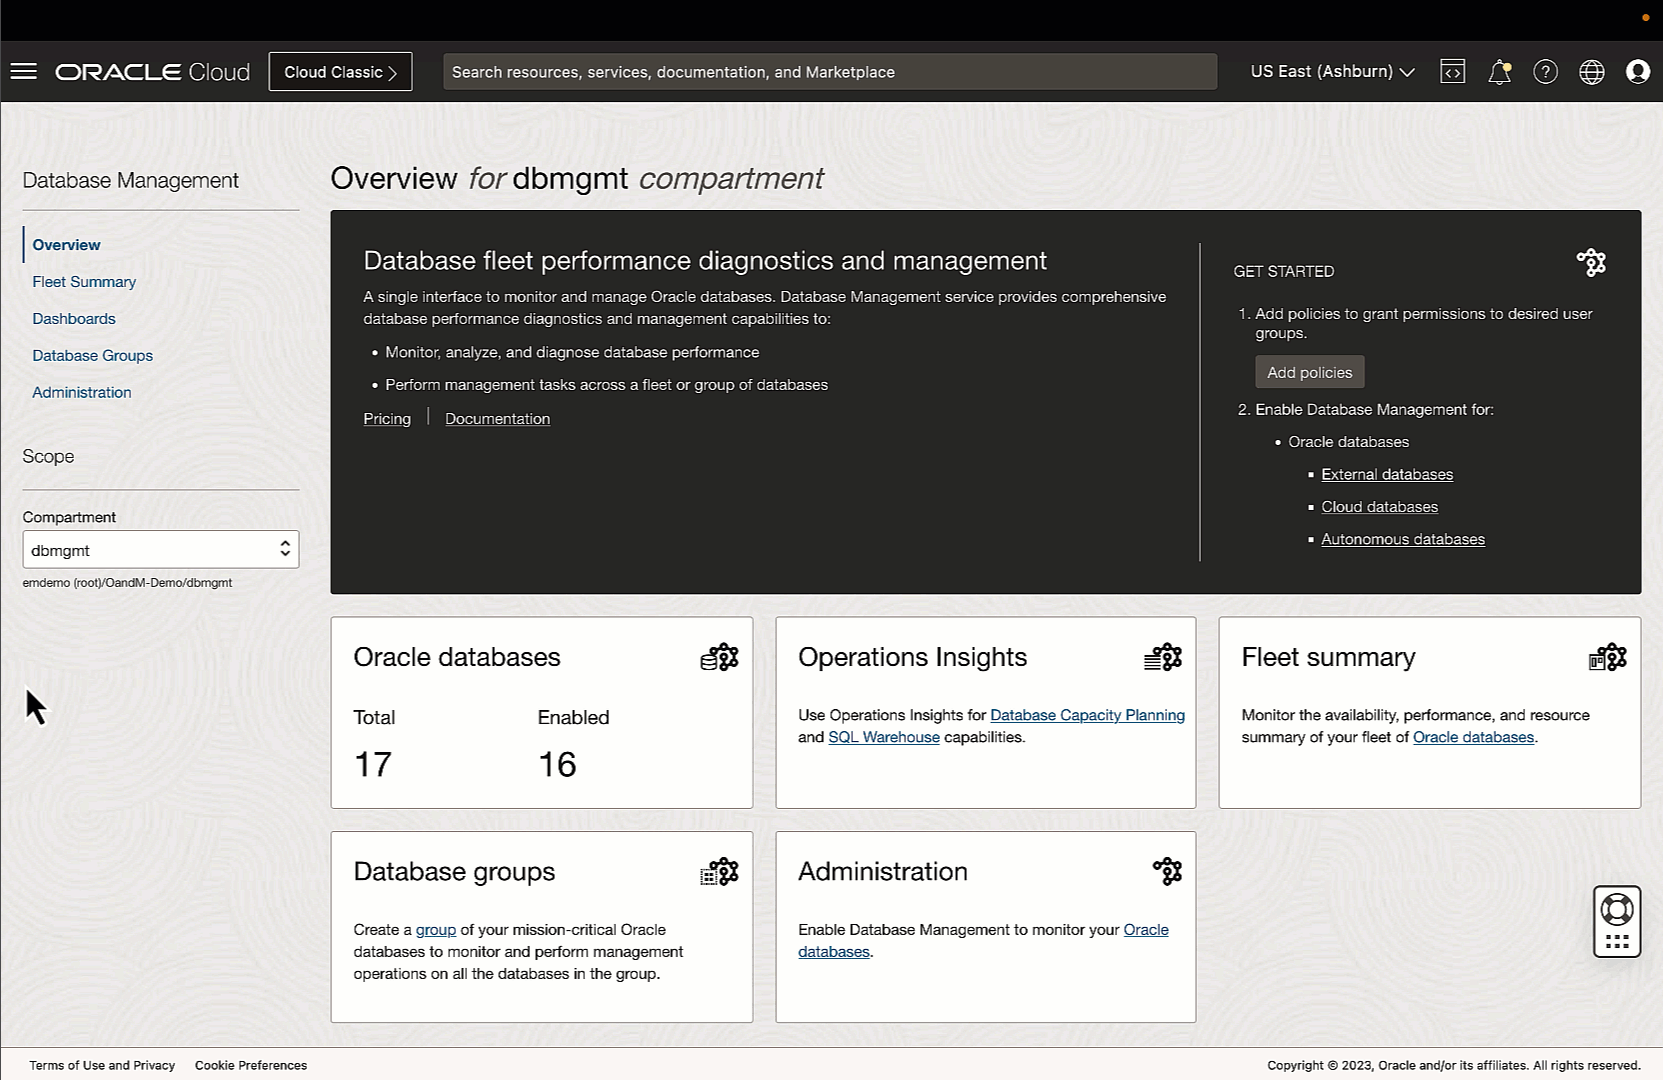
Task: Select Fleet Summary in the sidebar
Action: [84, 281]
